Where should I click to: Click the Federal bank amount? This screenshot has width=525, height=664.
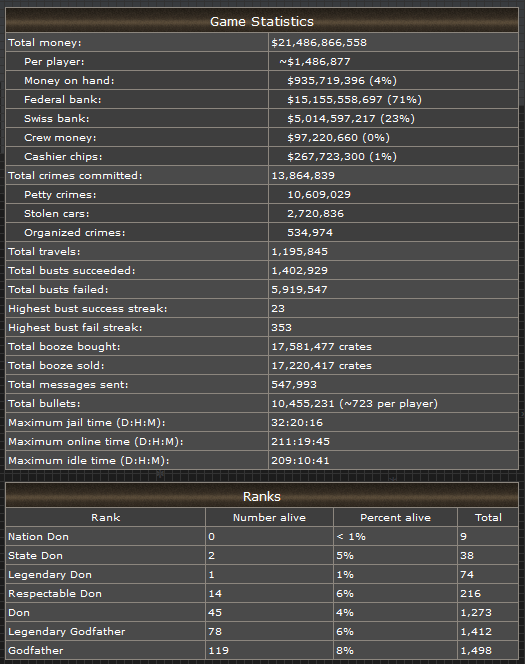coord(354,100)
